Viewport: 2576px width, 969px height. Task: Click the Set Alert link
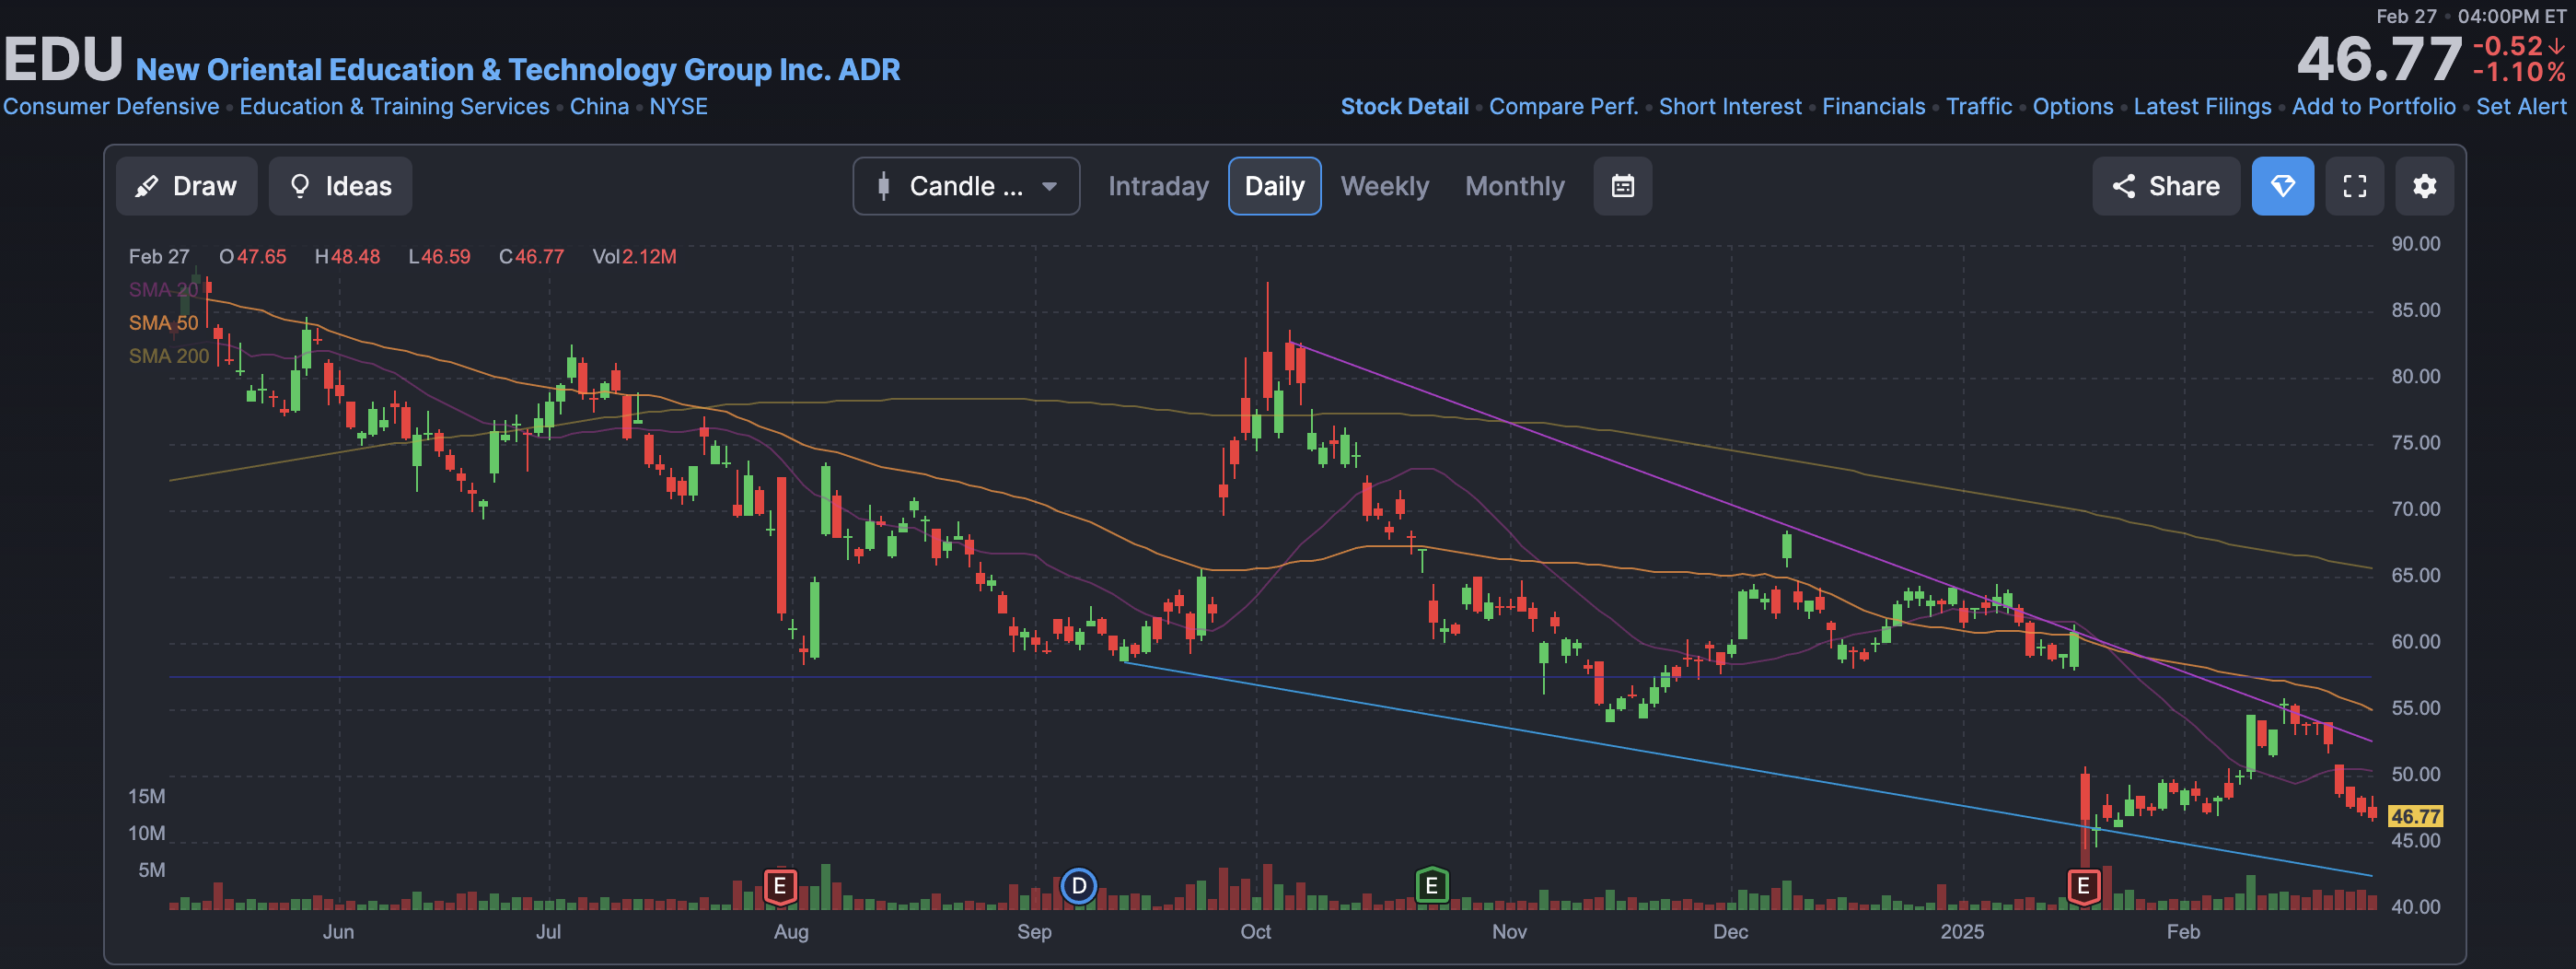point(2521,107)
